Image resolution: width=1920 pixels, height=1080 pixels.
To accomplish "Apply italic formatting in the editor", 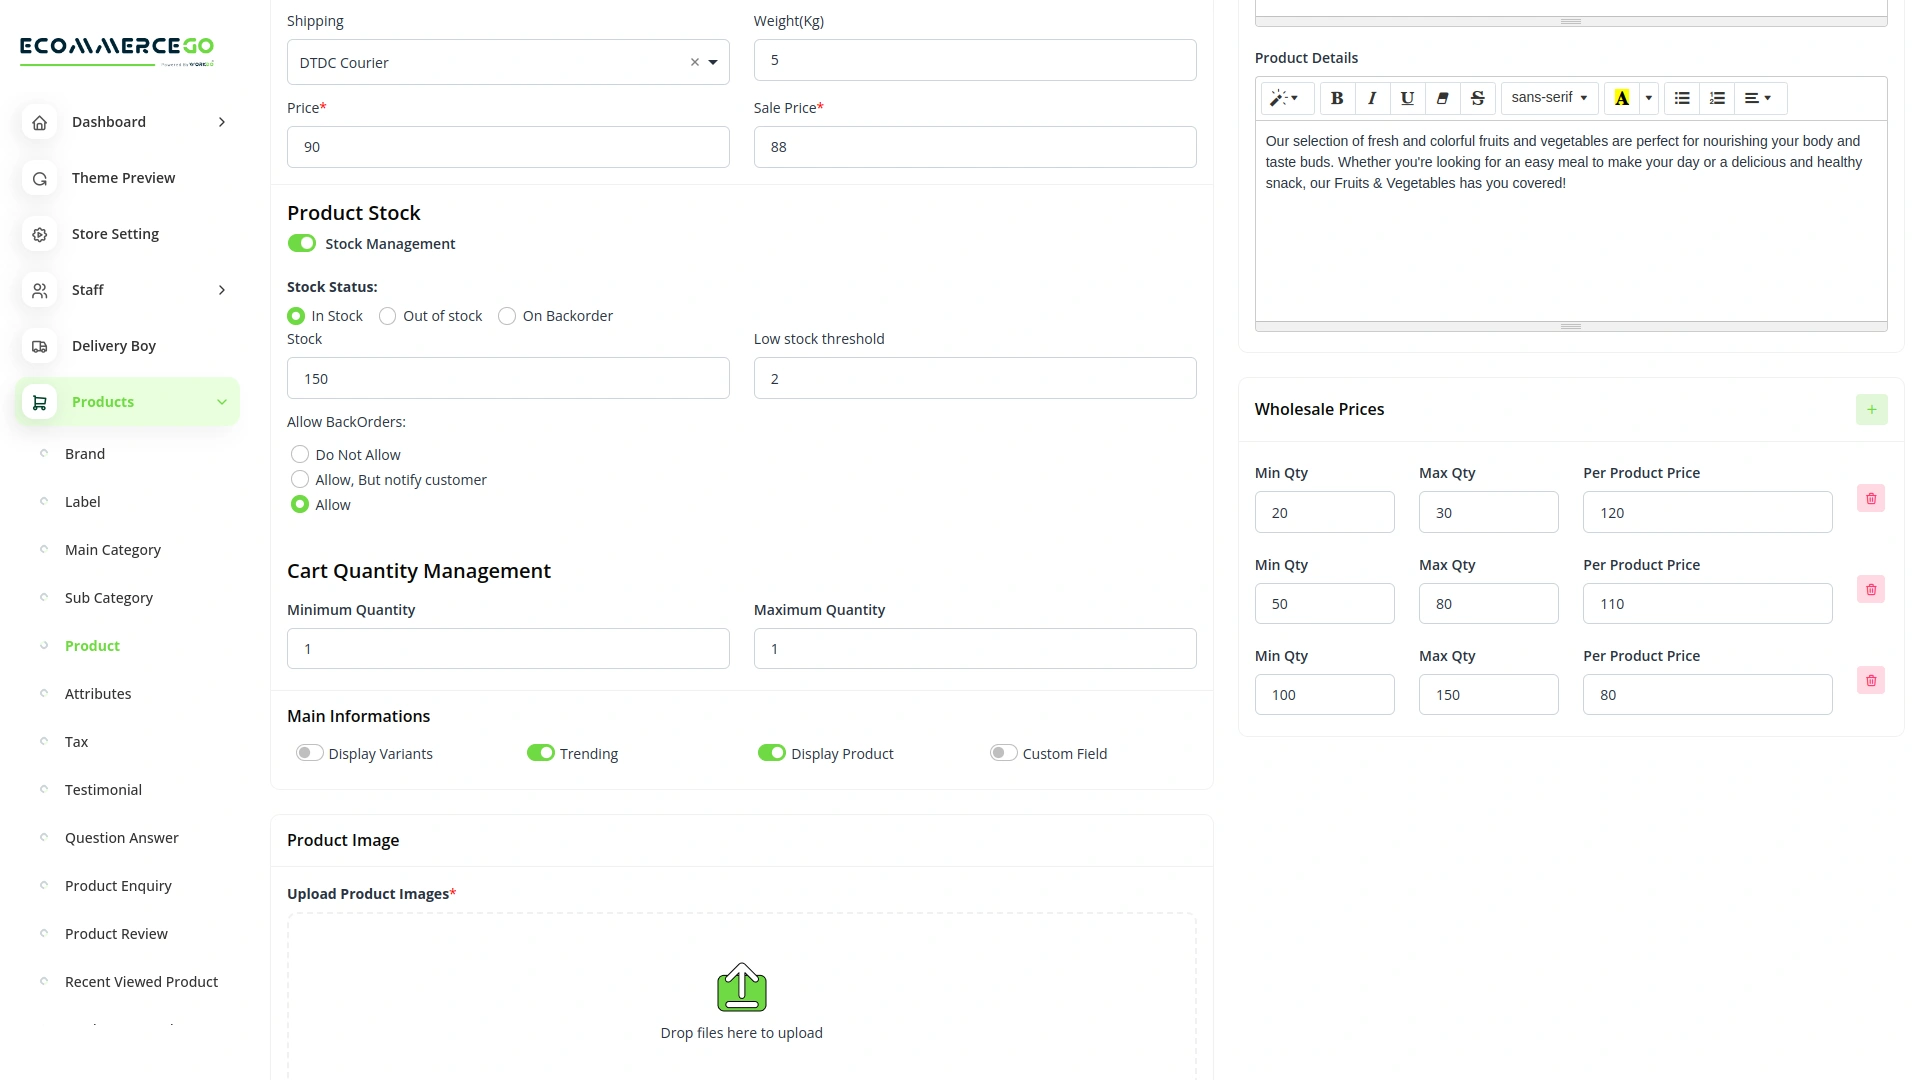I will click(1371, 98).
